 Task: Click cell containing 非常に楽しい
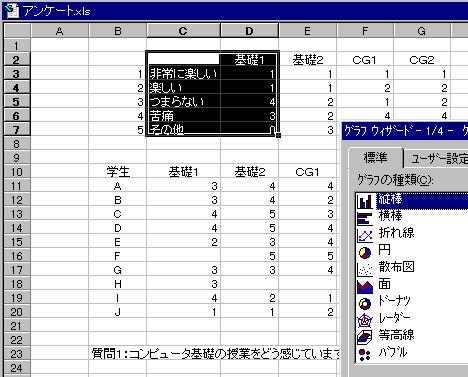coord(183,74)
